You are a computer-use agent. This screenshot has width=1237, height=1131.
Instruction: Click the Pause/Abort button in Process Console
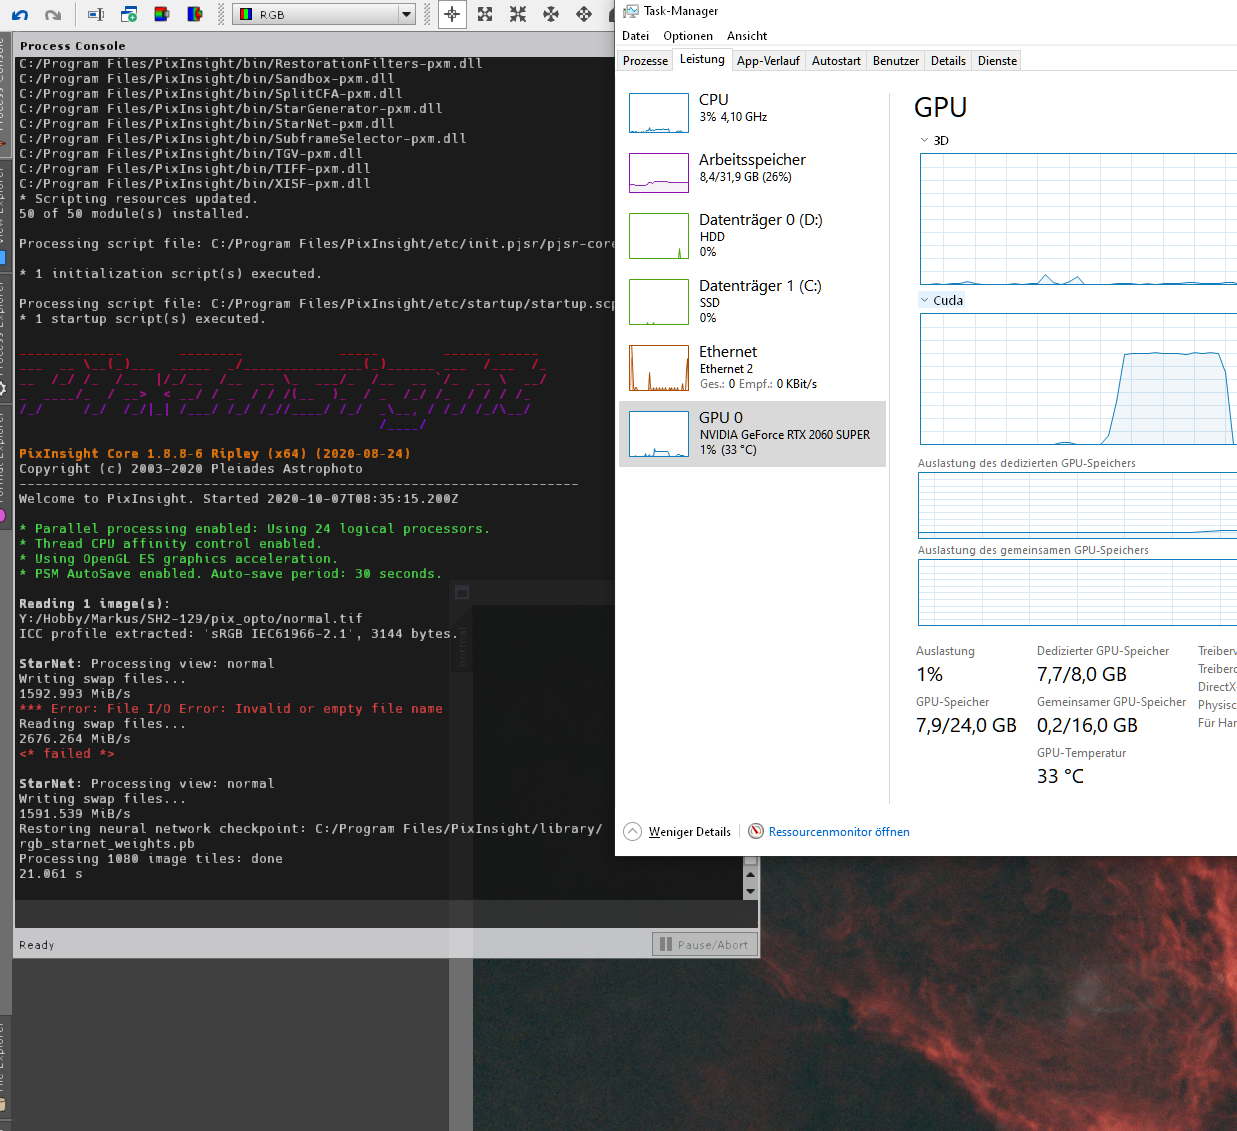click(x=705, y=944)
